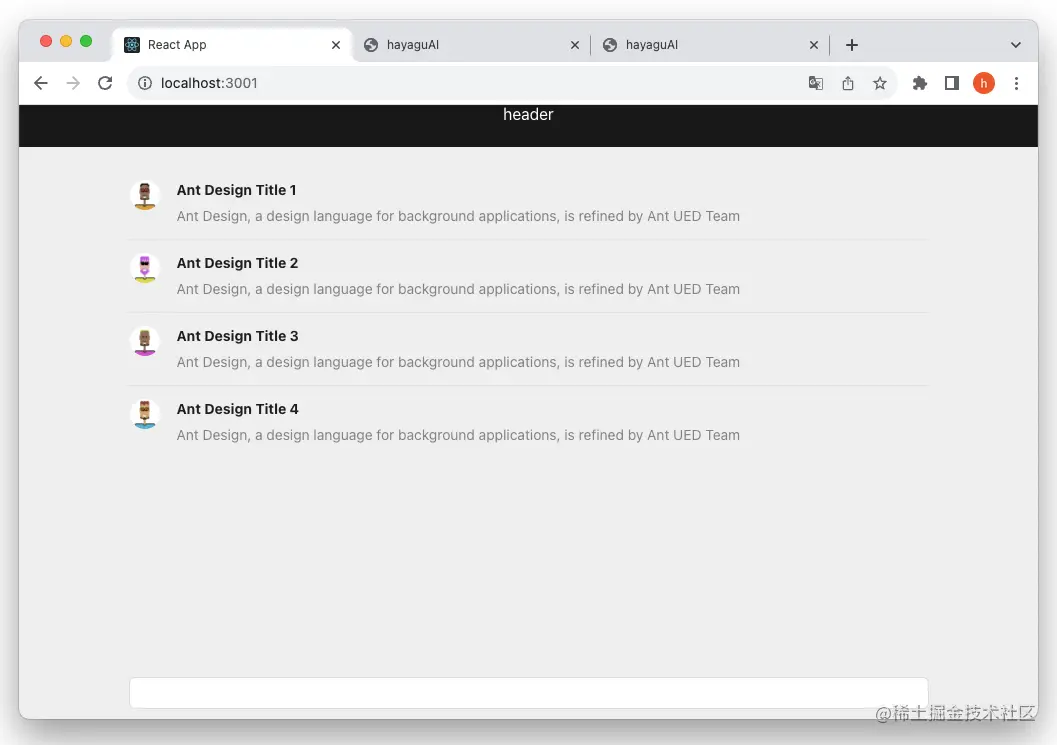Go back to the previous page
Screen dimensions: 1057x745
(41, 83)
